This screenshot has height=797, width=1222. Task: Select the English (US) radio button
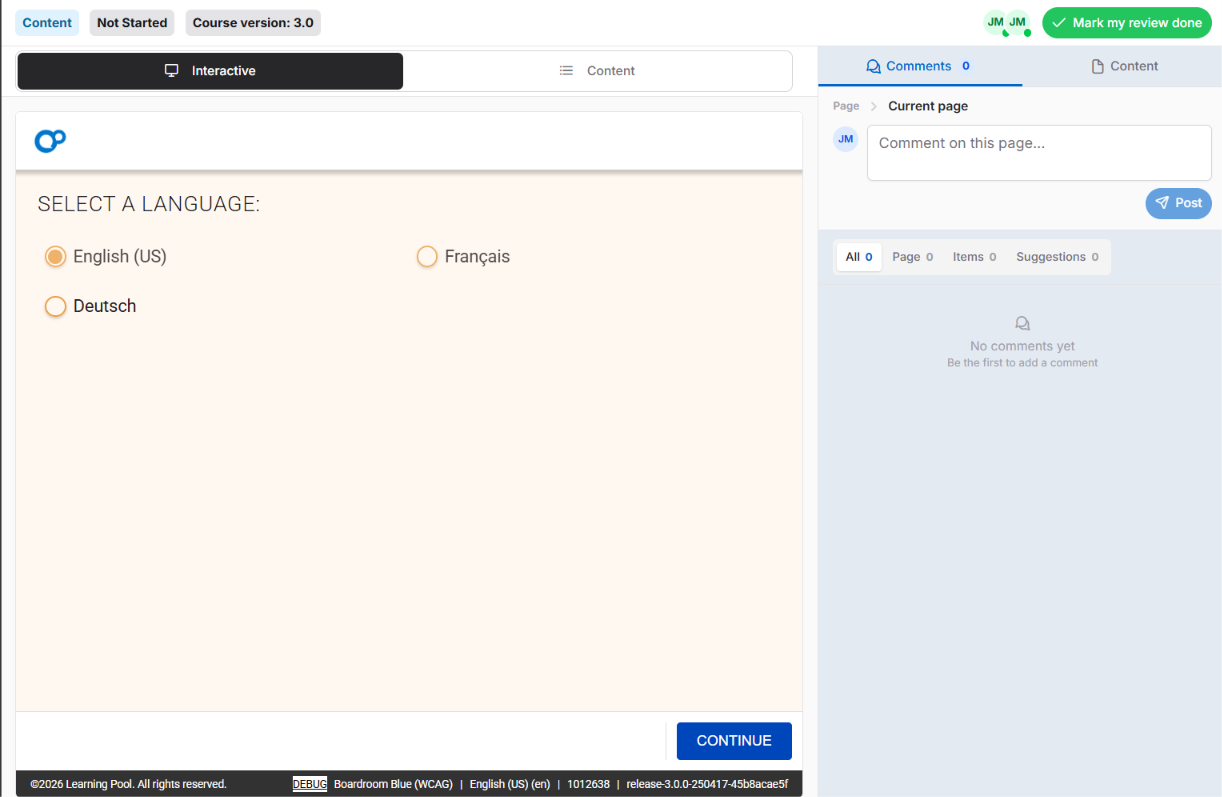point(56,257)
